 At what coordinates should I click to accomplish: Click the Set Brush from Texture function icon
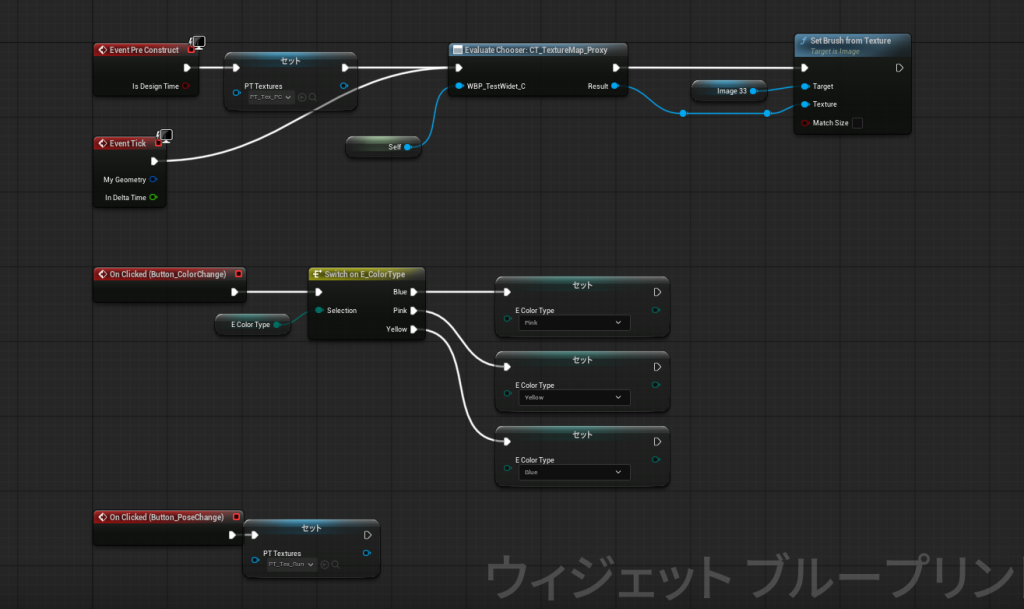[x=803, y=41]
